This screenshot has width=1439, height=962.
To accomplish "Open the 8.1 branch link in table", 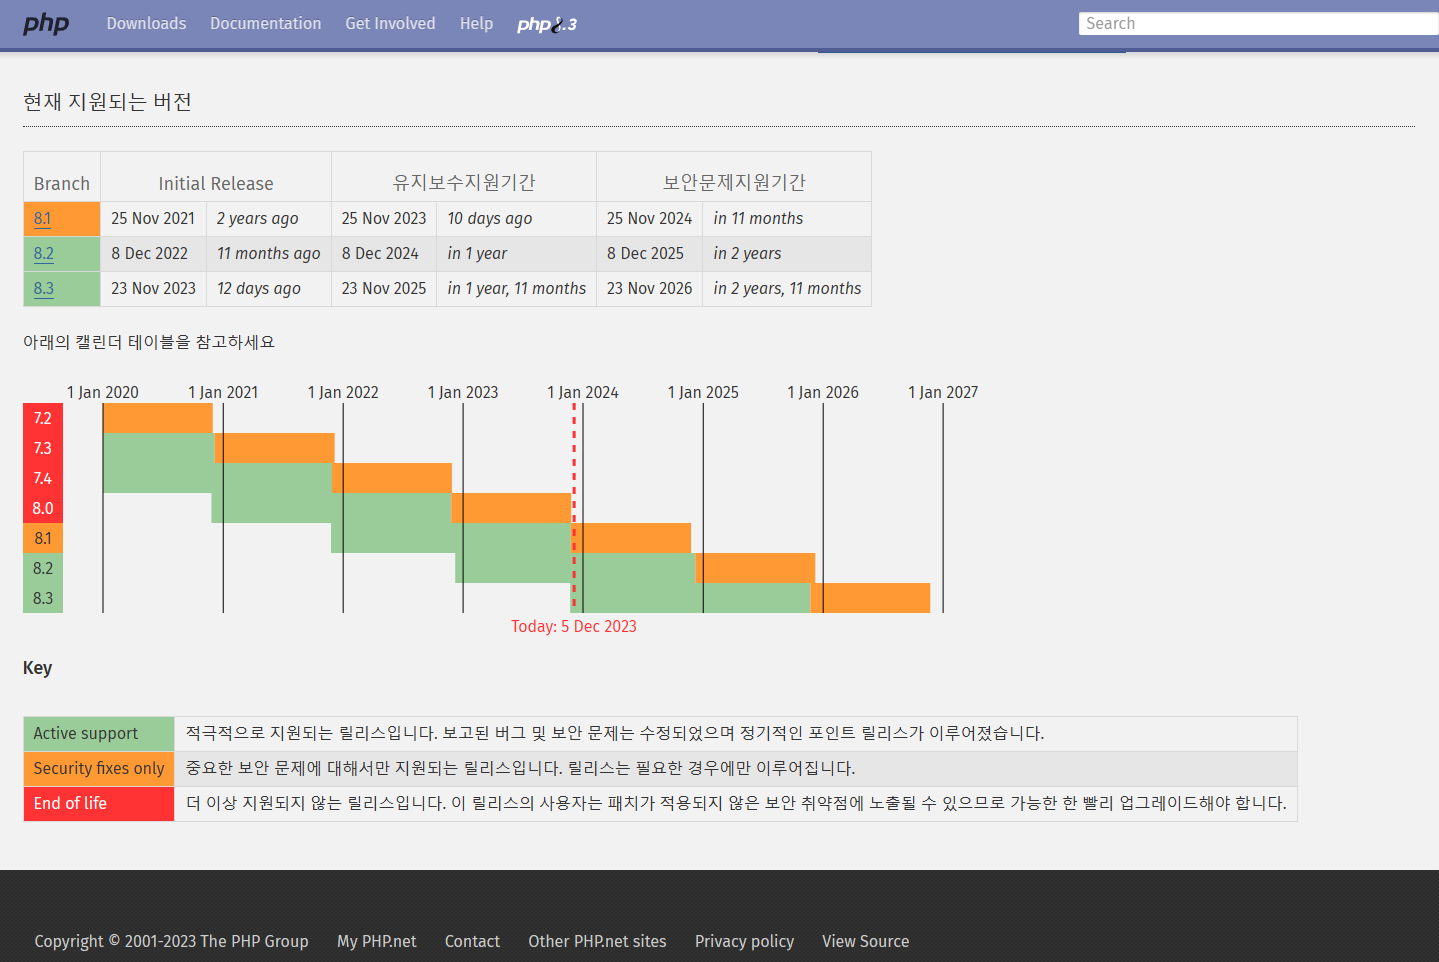I will click(x=42, y=219).
